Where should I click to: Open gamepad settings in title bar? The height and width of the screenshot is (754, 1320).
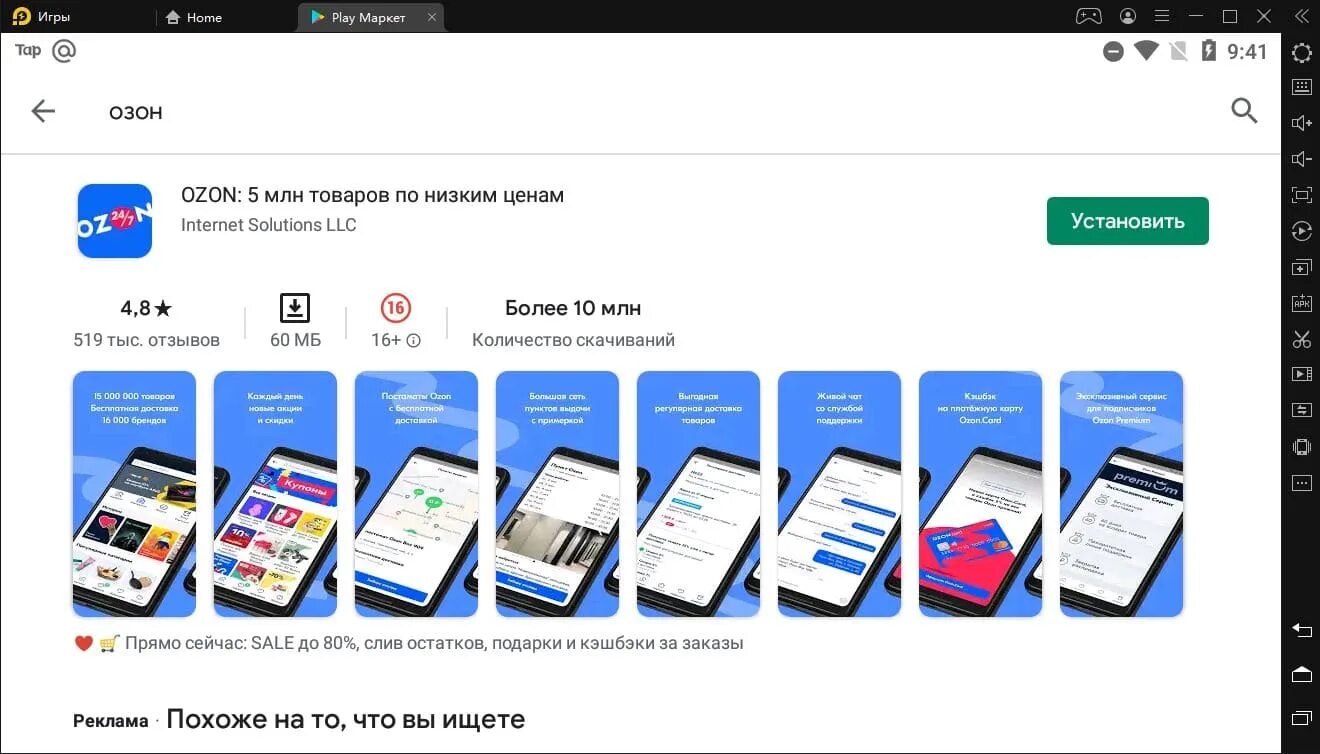(1088, 16)
